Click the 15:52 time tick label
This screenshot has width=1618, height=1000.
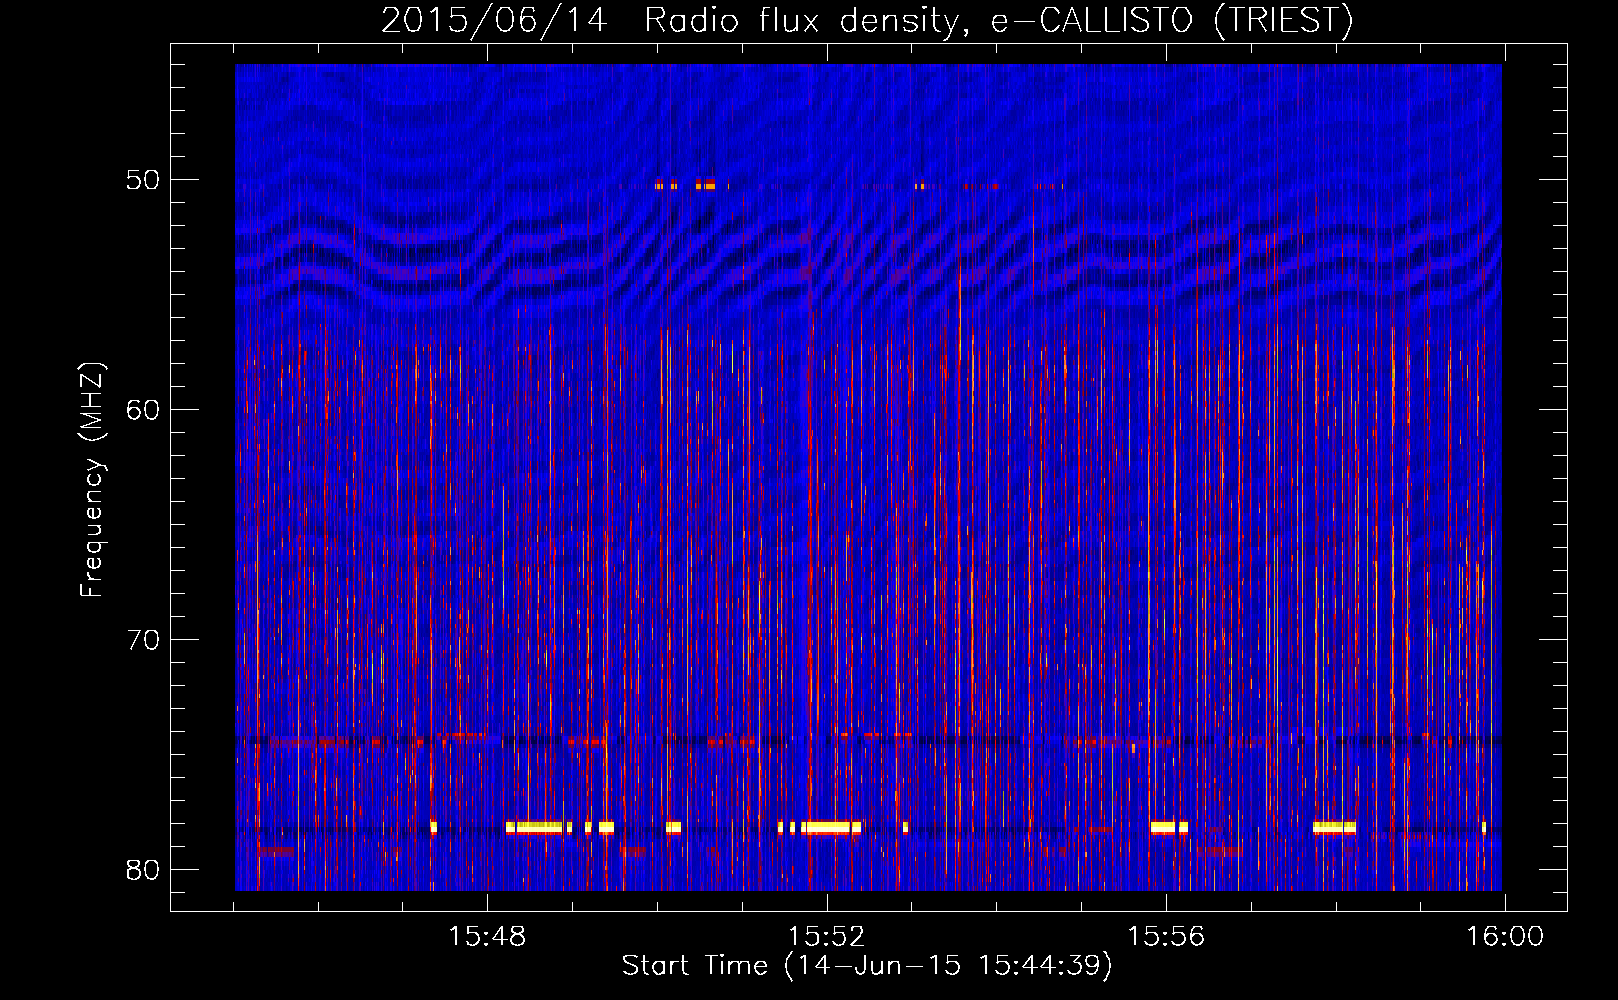tap(826, 937)
